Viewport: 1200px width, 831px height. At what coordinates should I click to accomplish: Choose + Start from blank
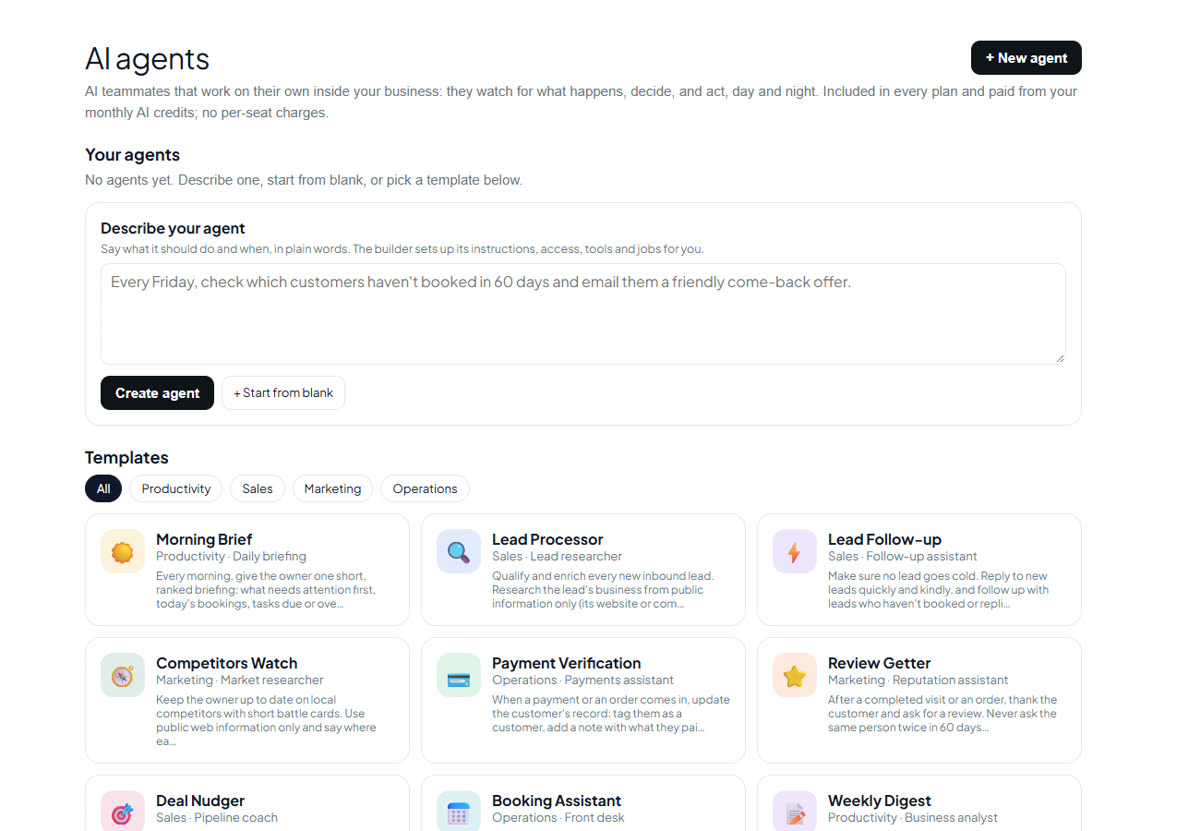click(x=283, y=393)
